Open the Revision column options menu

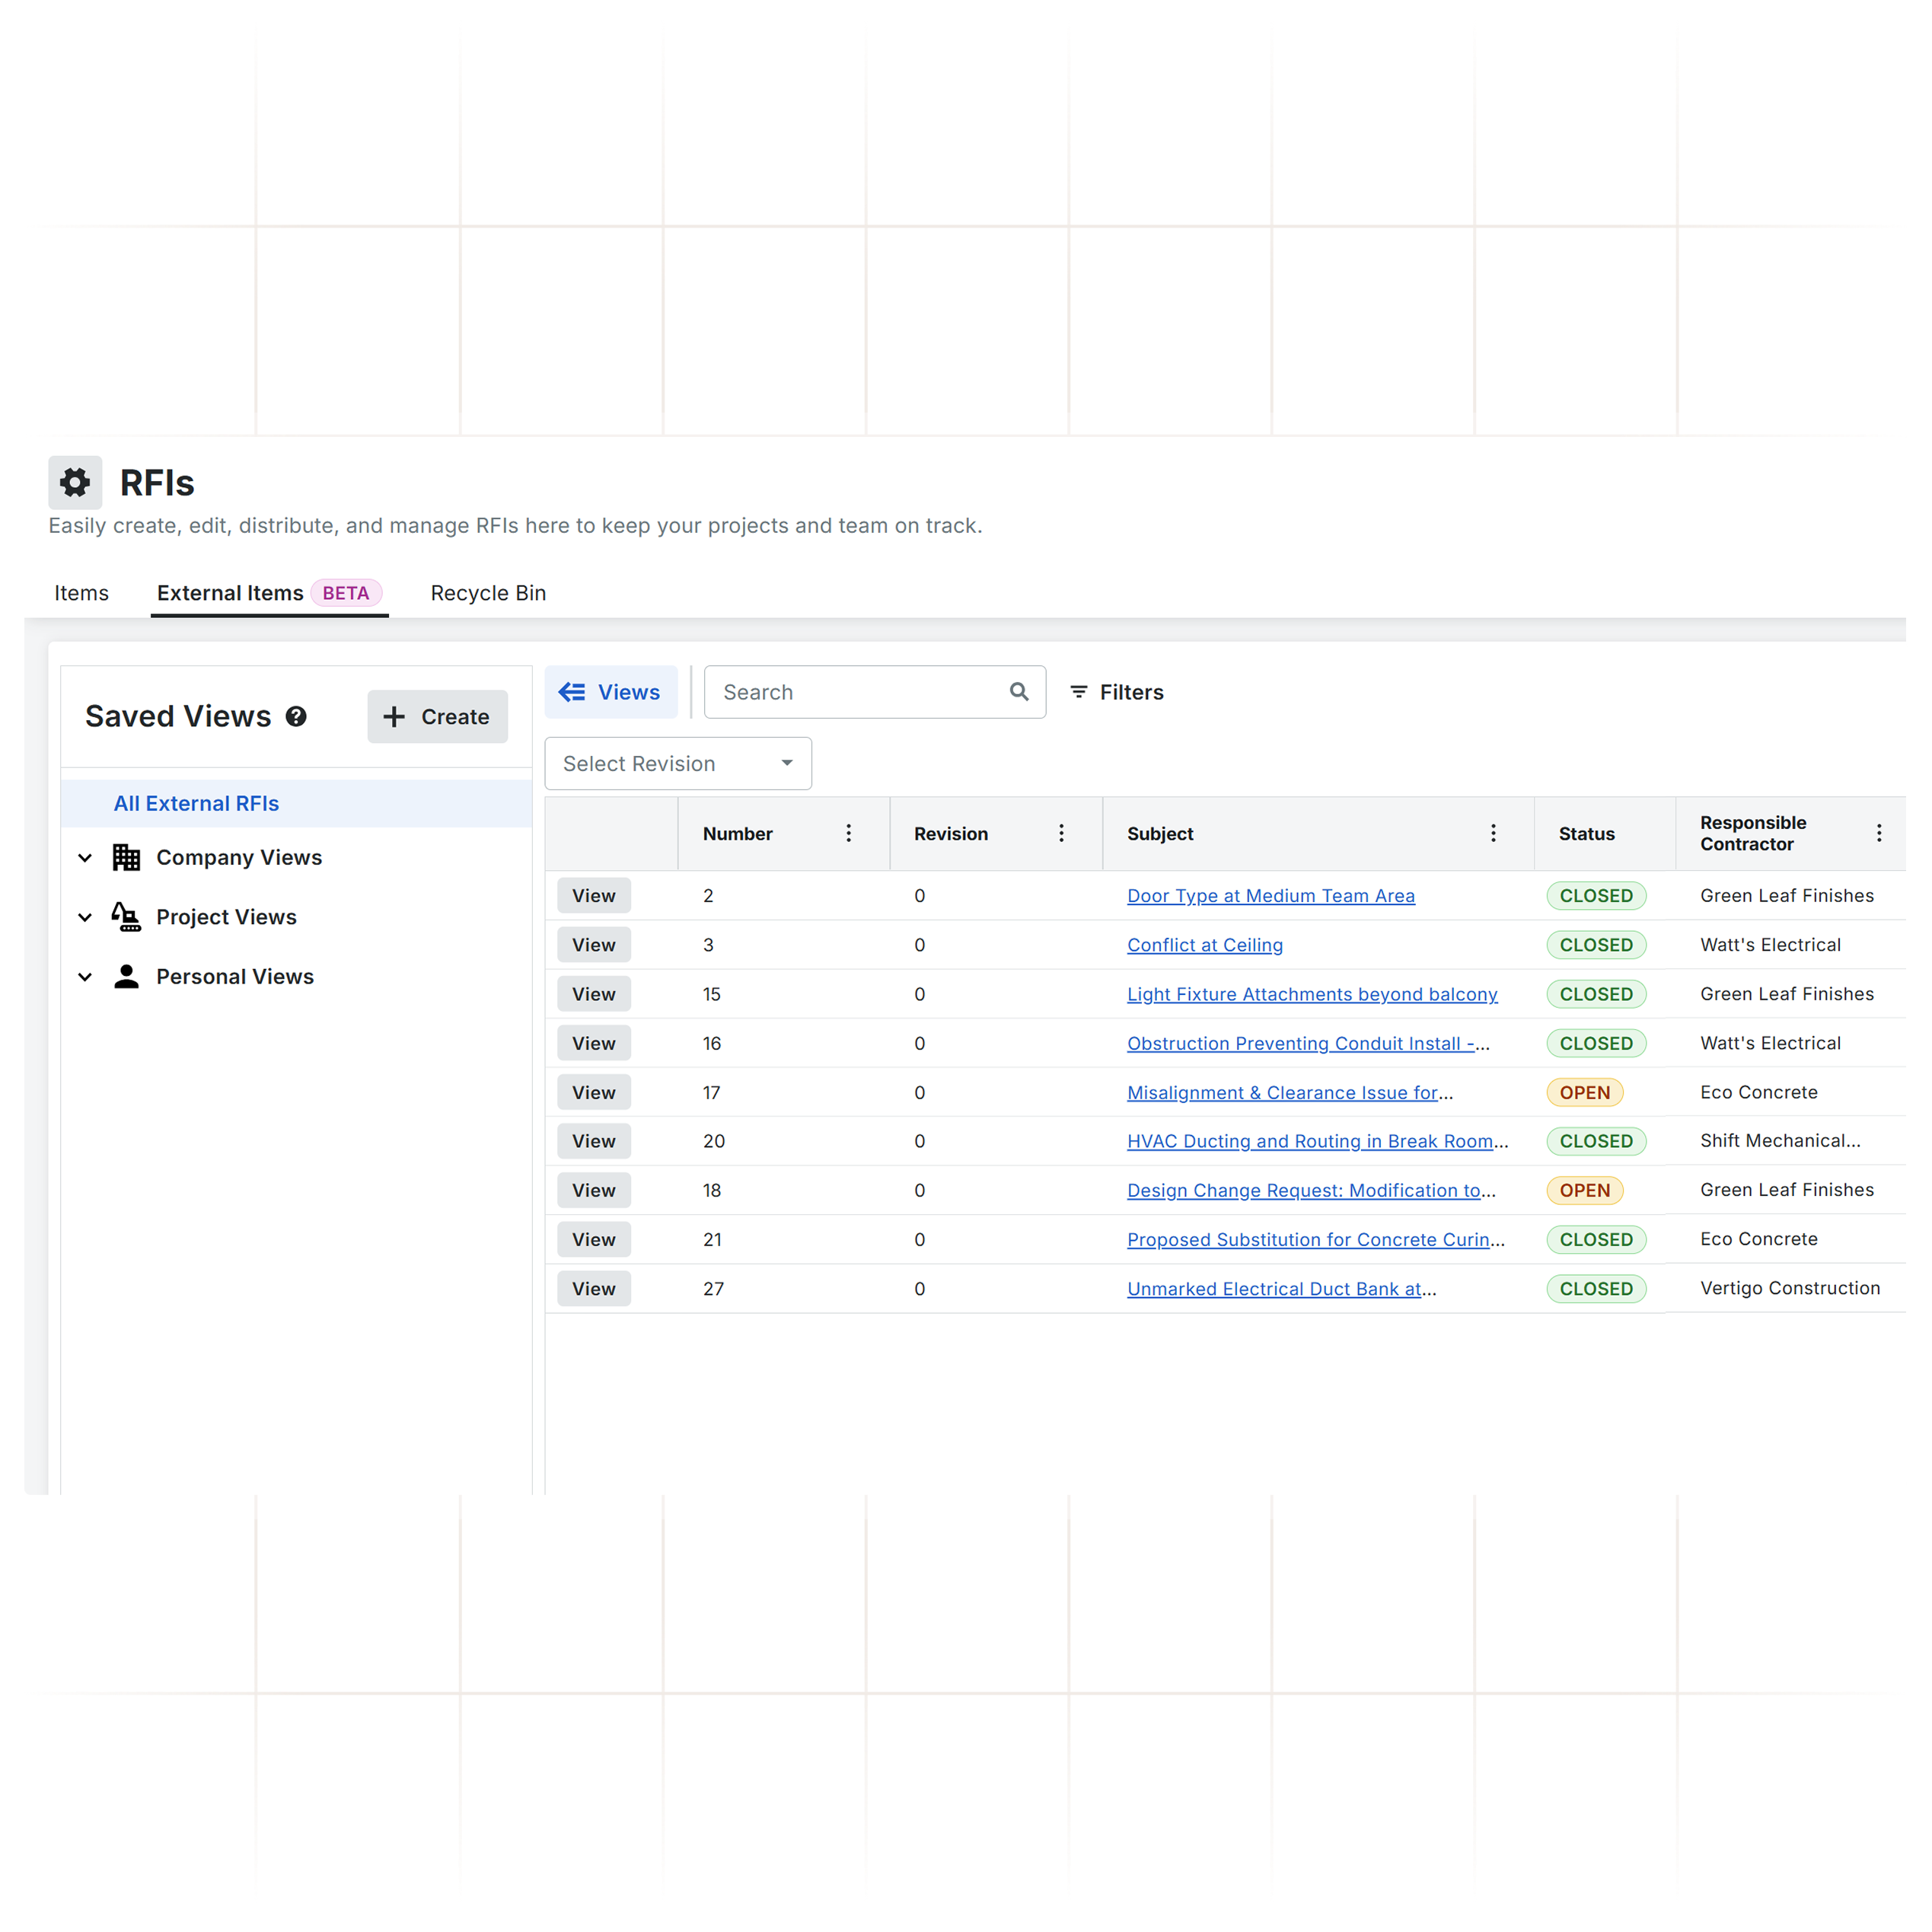[x=1061, y=833]
